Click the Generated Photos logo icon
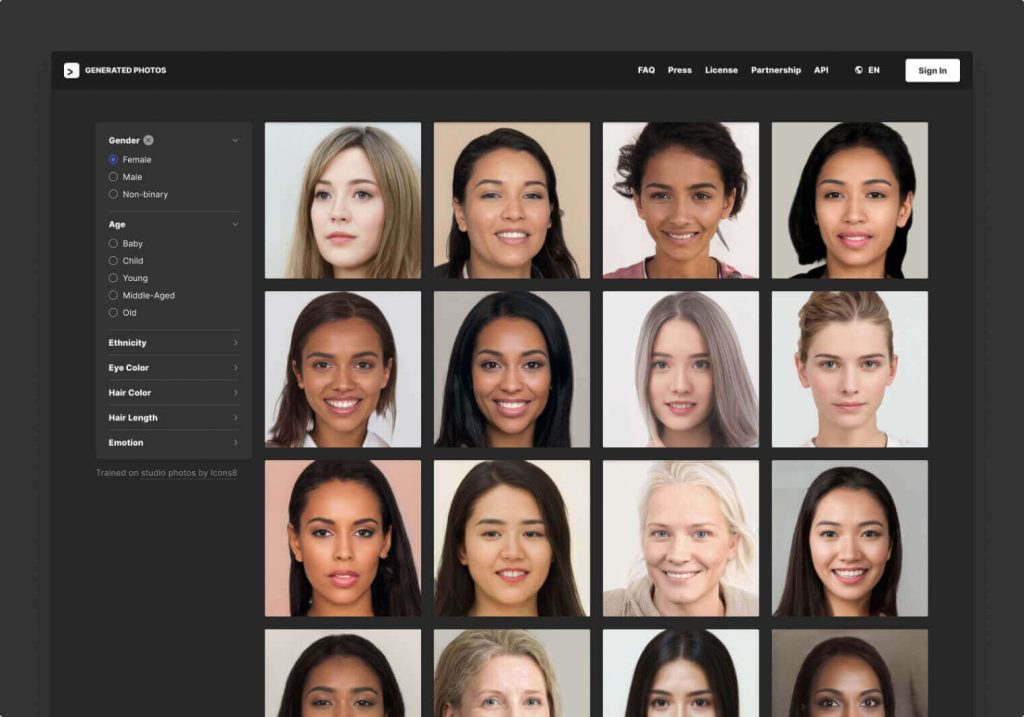Viewport: 1024px width, 717px height. 71,71
